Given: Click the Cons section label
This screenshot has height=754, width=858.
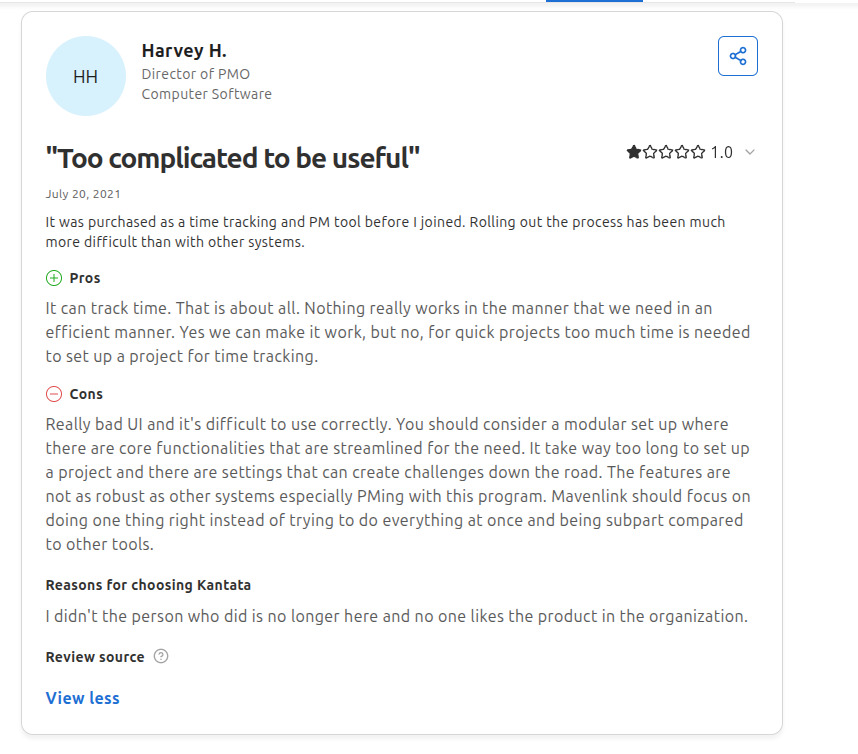Looking at the screenshot, I should tap(86, 394).
